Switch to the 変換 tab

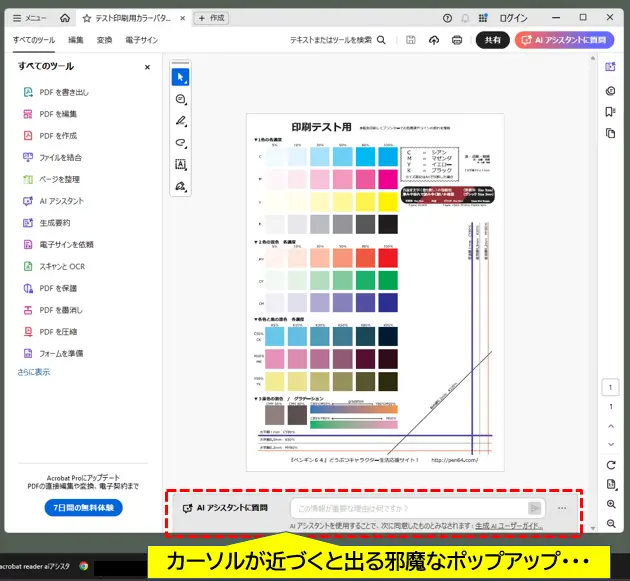pos(104,40)
